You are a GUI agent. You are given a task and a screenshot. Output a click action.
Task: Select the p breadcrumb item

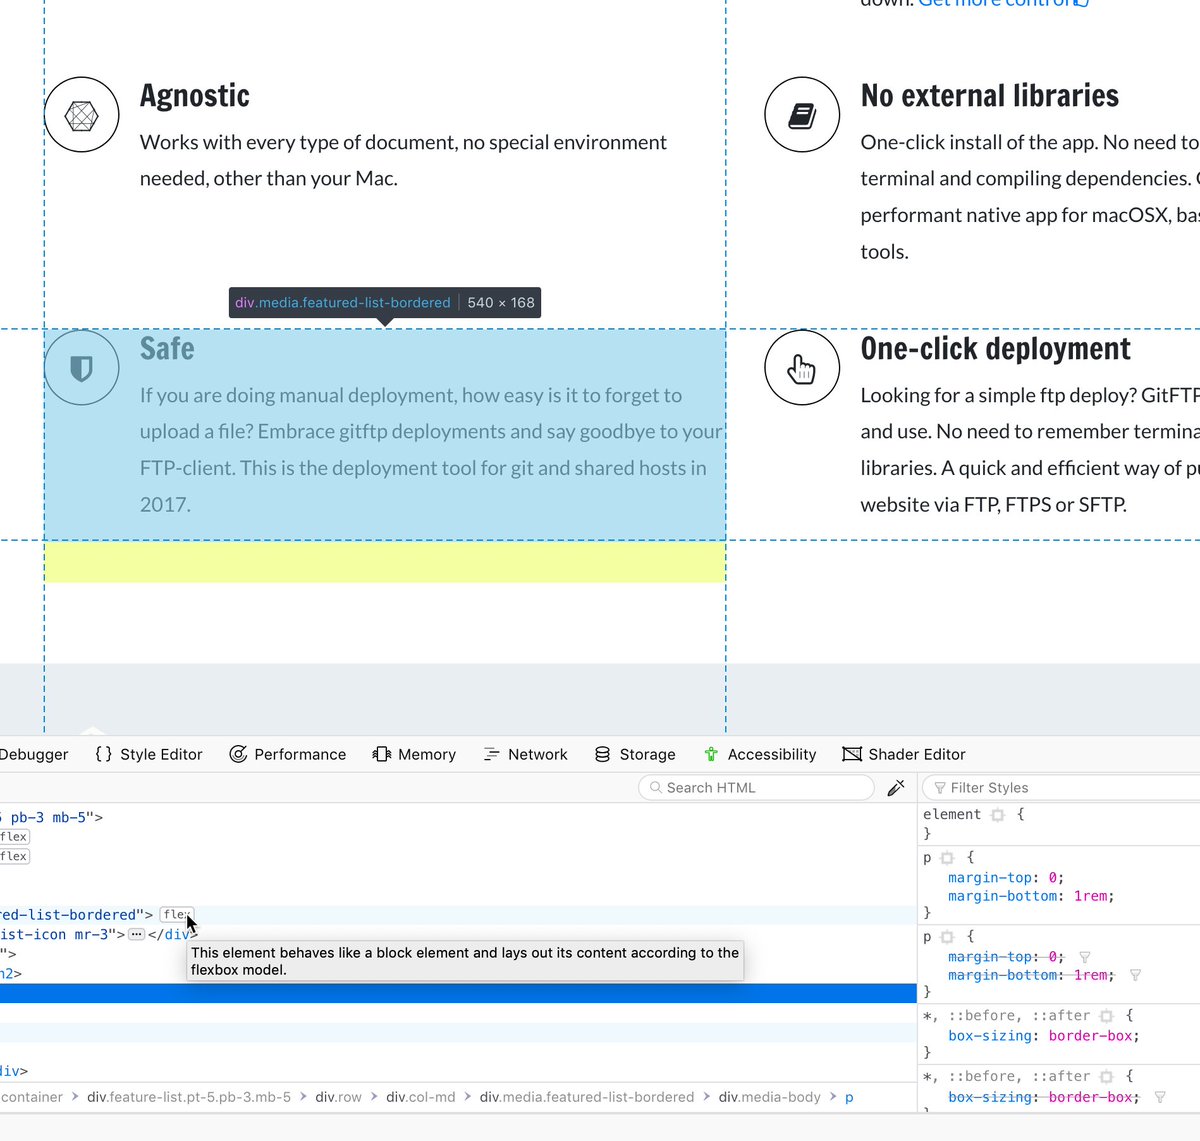(x=849, y=1097)
